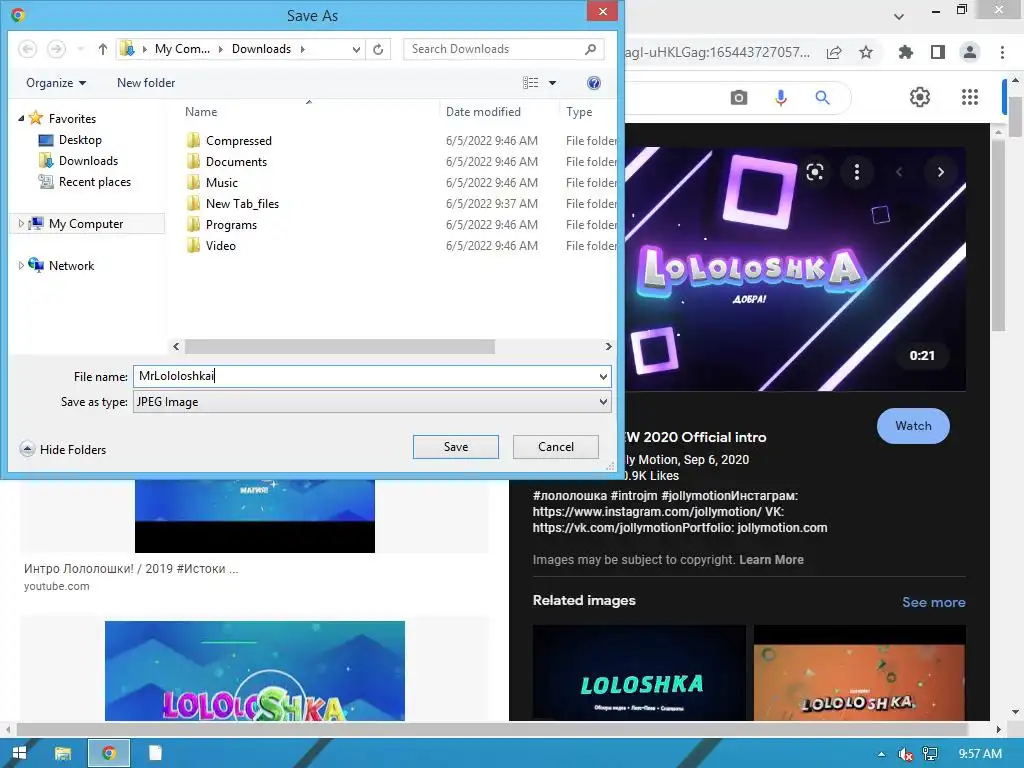1024x768 pixels.
Task: Refresh the Downloads folder listing
Action: tap(378, 49)
